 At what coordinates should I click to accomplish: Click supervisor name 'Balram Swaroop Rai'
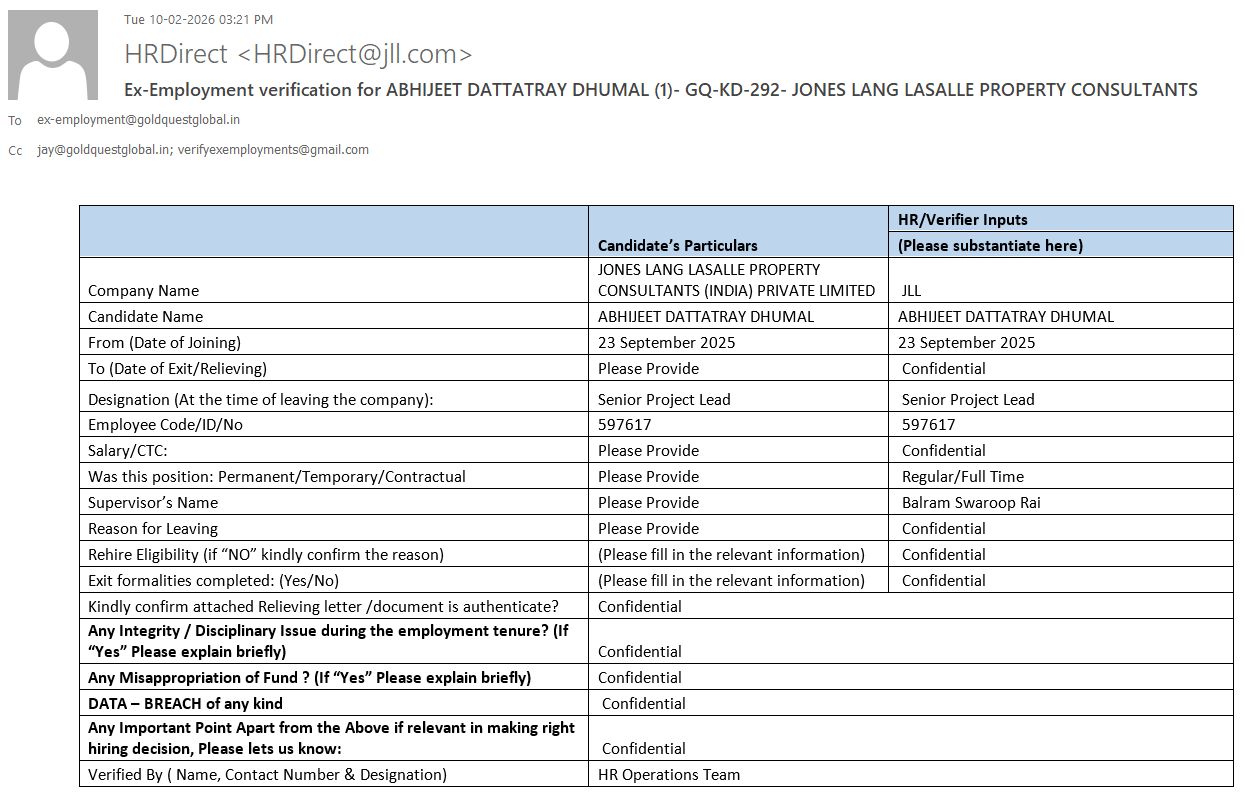(x=971, y=503)
